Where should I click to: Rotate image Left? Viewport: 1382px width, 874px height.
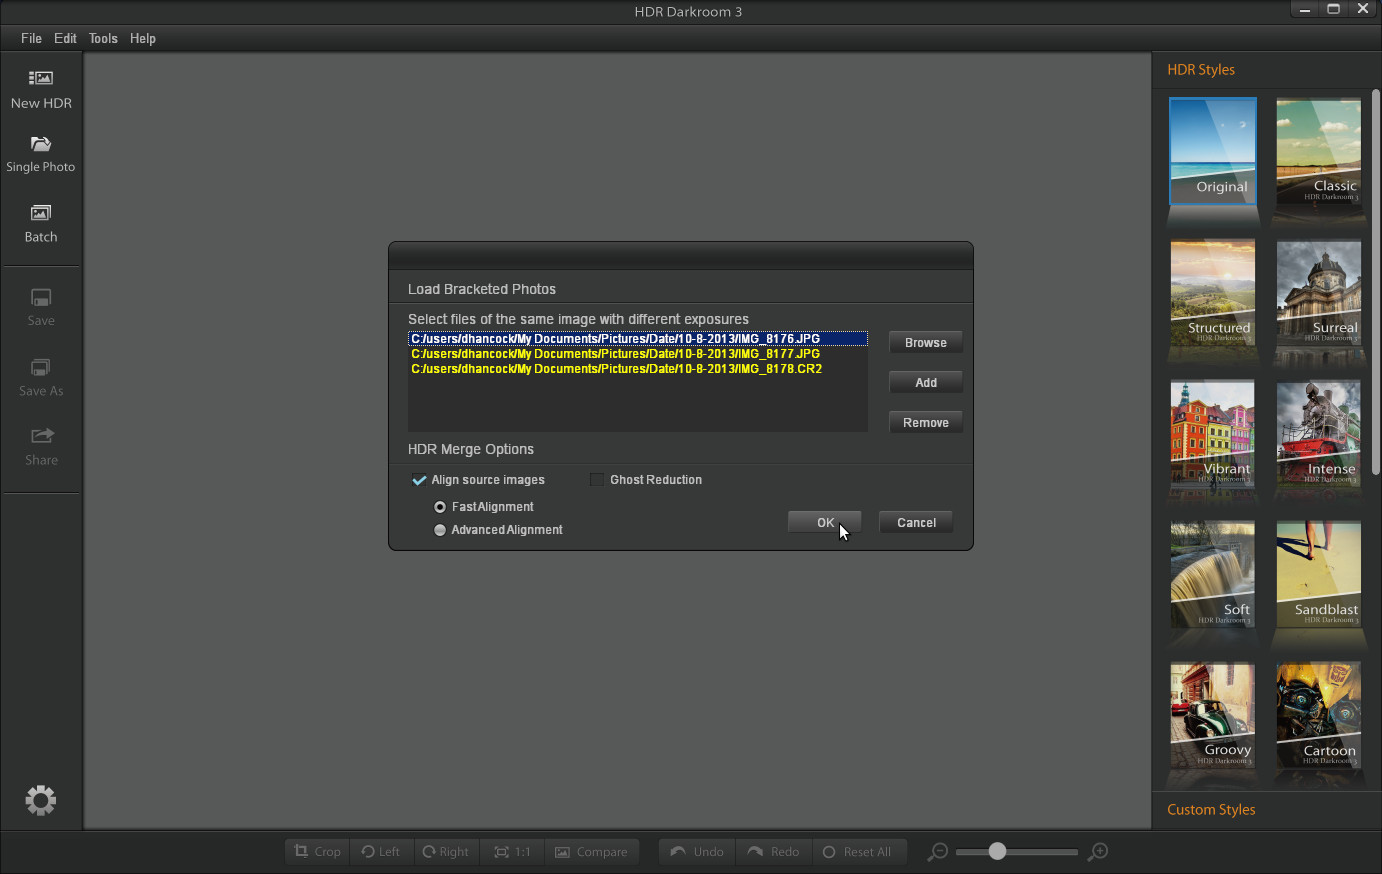point(381,852)
